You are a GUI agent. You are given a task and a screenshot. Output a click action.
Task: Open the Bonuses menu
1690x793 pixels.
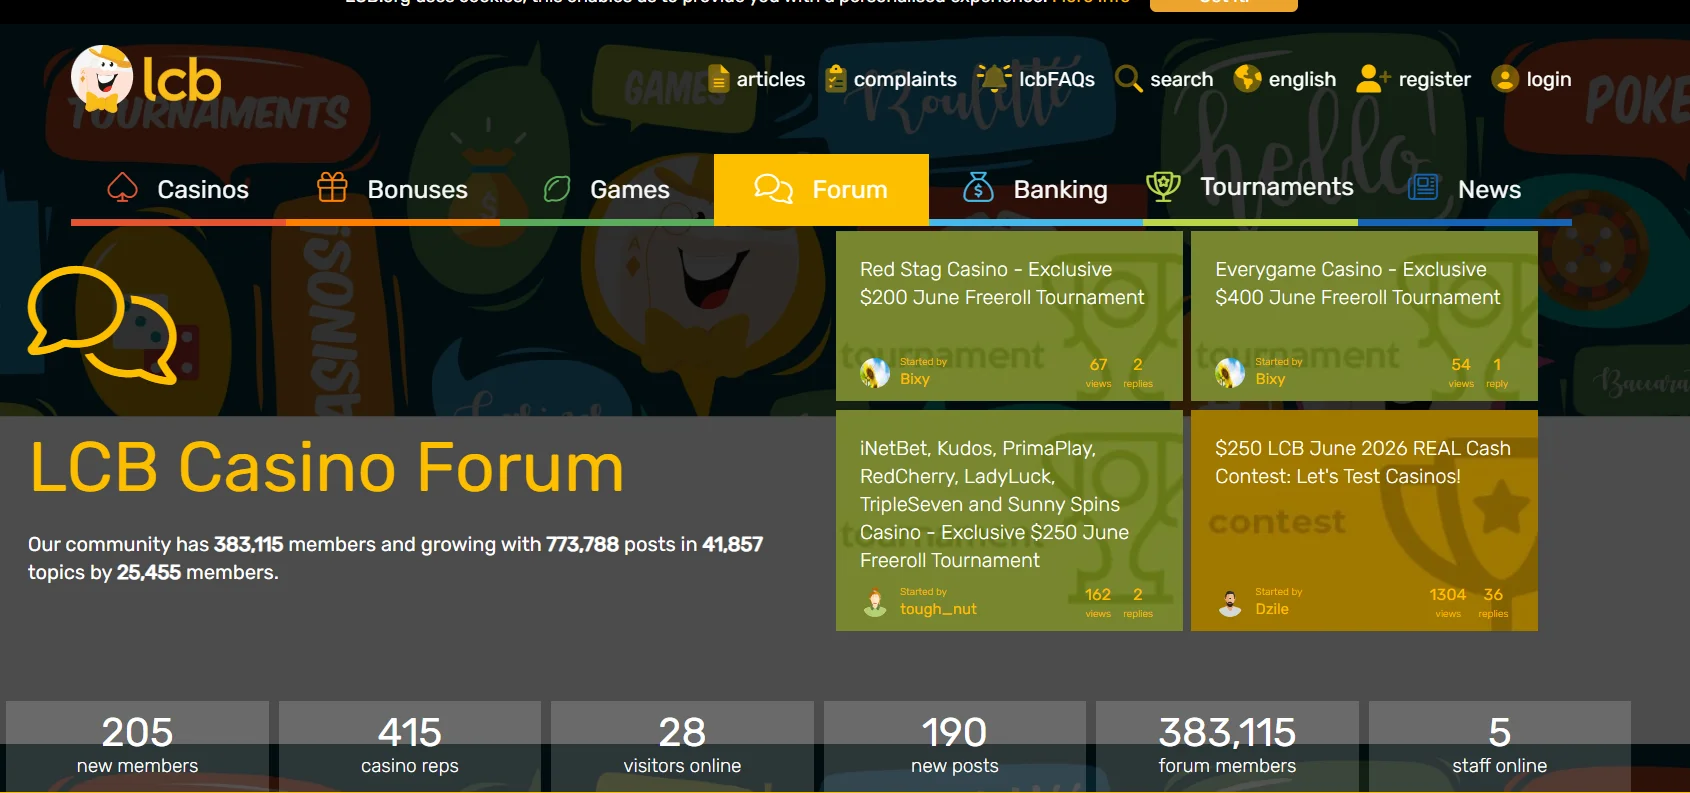[x=393, y=189]
